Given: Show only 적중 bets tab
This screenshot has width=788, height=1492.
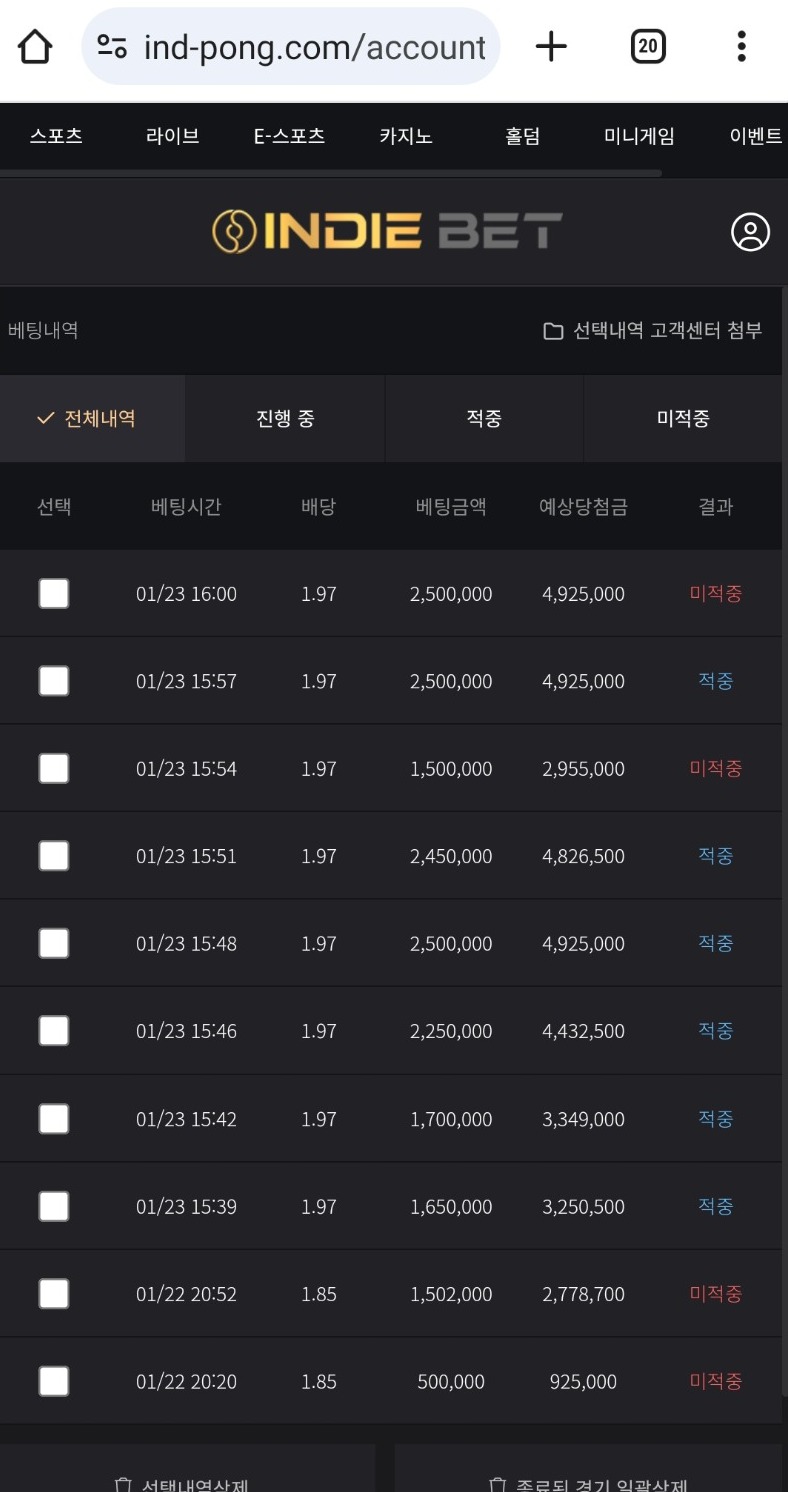Looking at the screenshot, I should [x=484, y=419].
